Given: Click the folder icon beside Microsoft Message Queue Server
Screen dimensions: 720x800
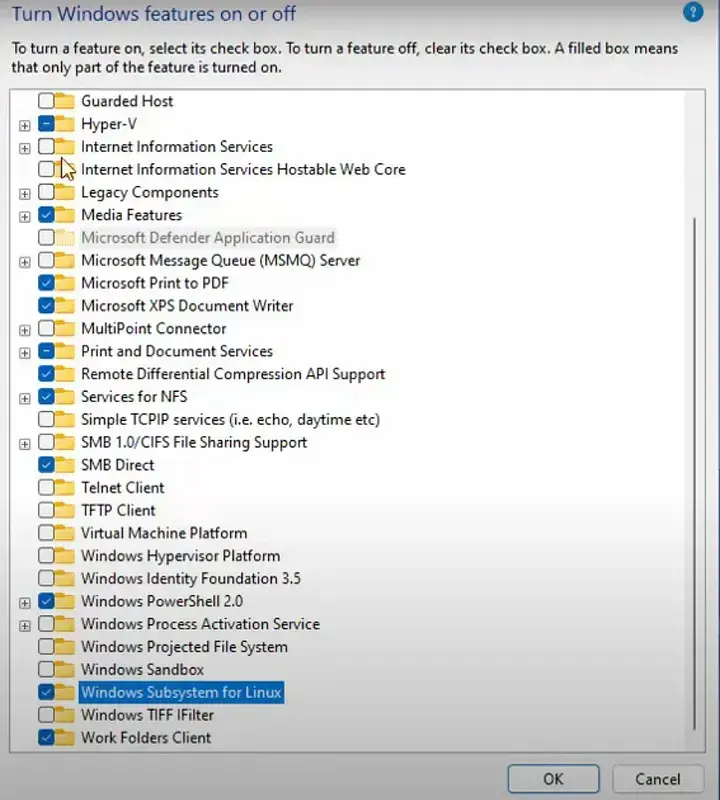Looking at the screenshot, I should [x=65, y=260].
